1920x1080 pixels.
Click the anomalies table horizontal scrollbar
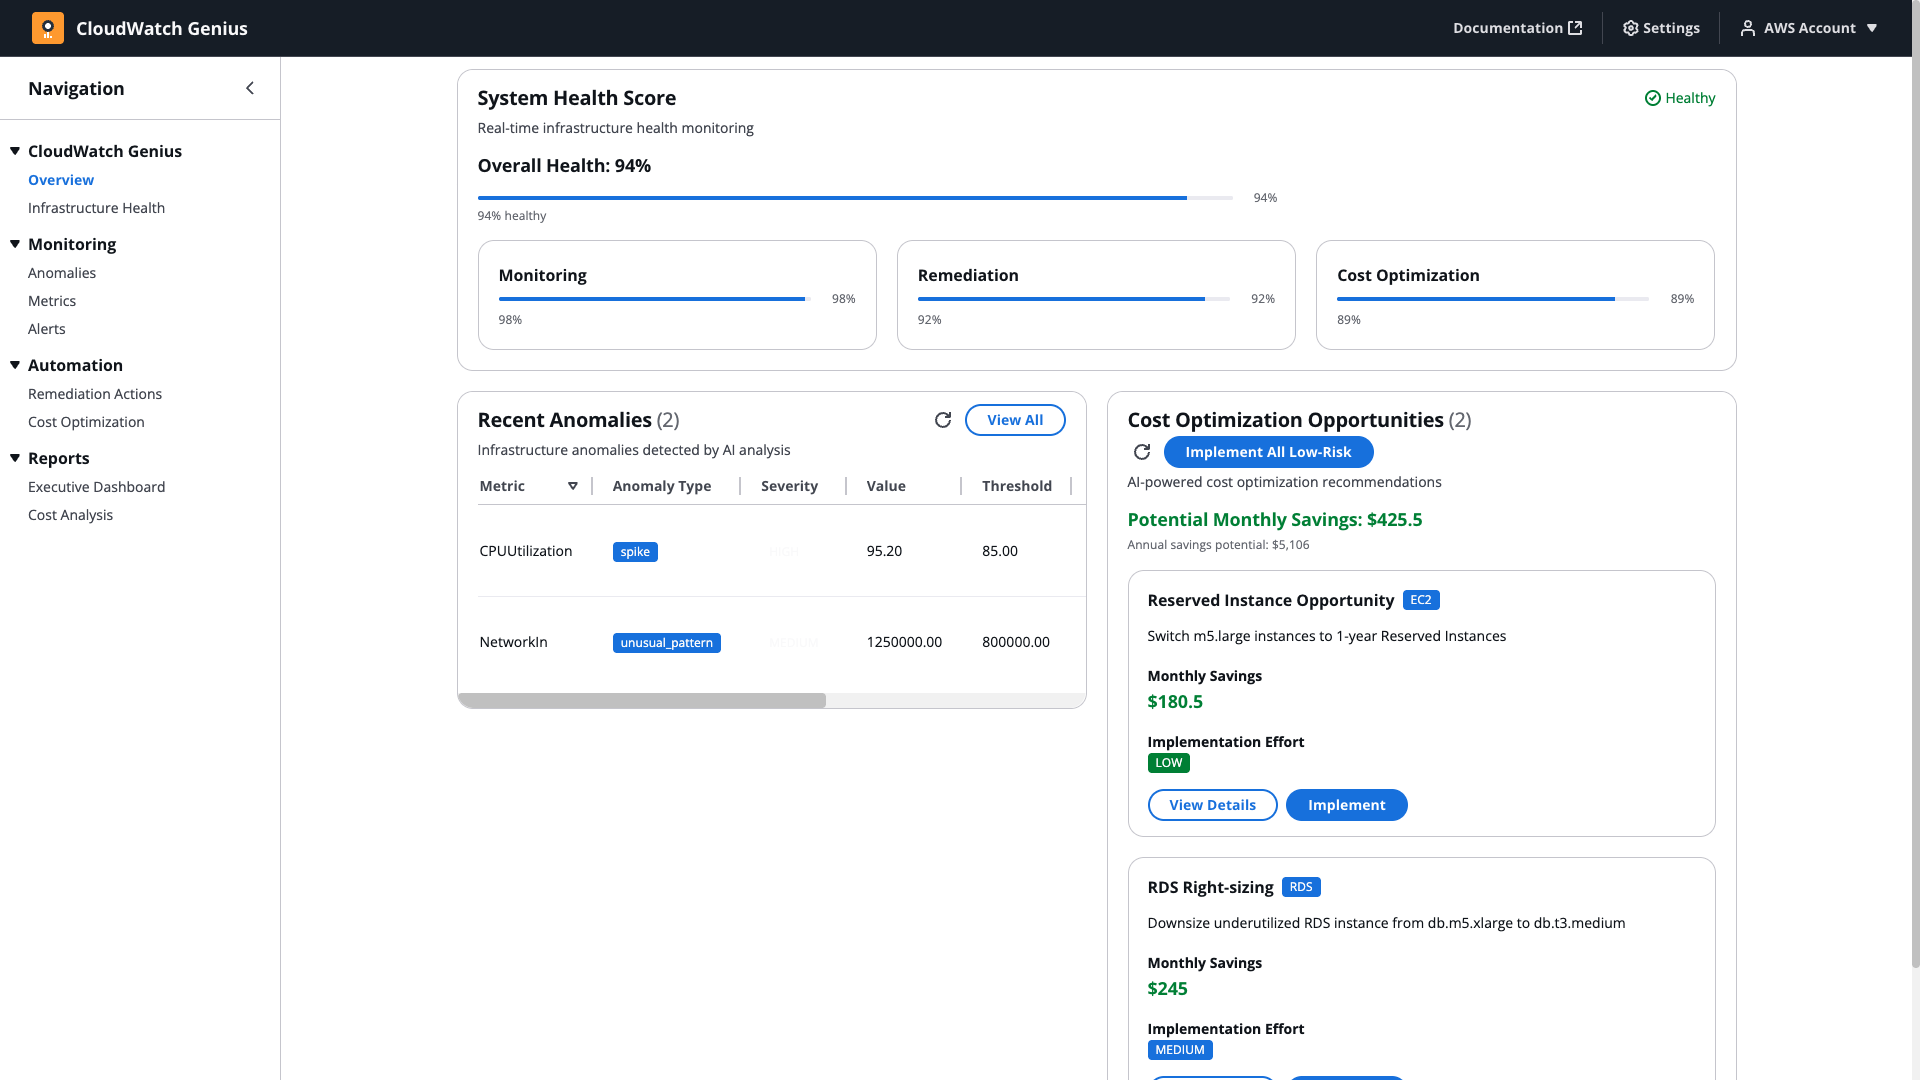(641, 701)
